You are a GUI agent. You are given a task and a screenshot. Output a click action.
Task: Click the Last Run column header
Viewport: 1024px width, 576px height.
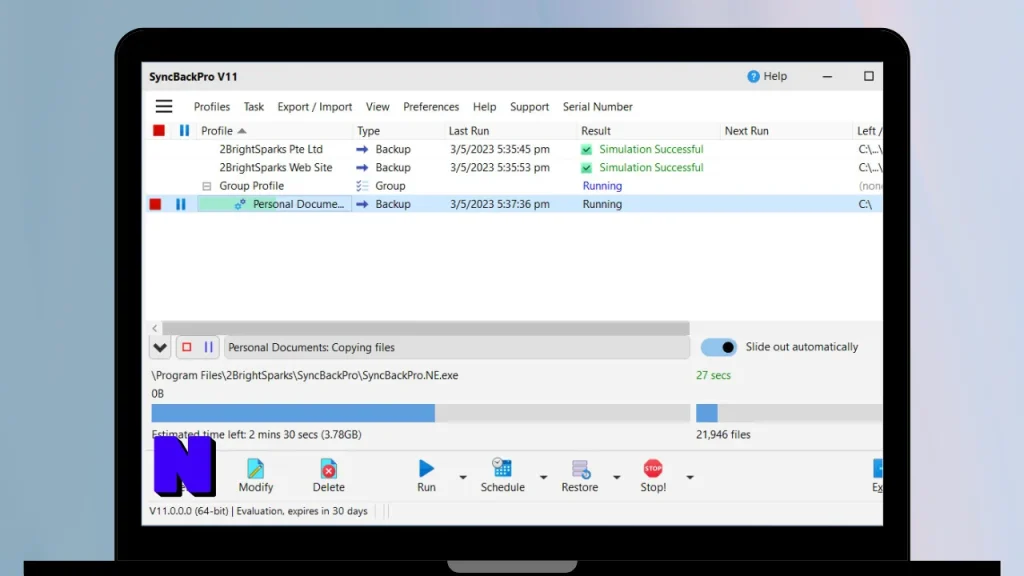click(511, 131)
